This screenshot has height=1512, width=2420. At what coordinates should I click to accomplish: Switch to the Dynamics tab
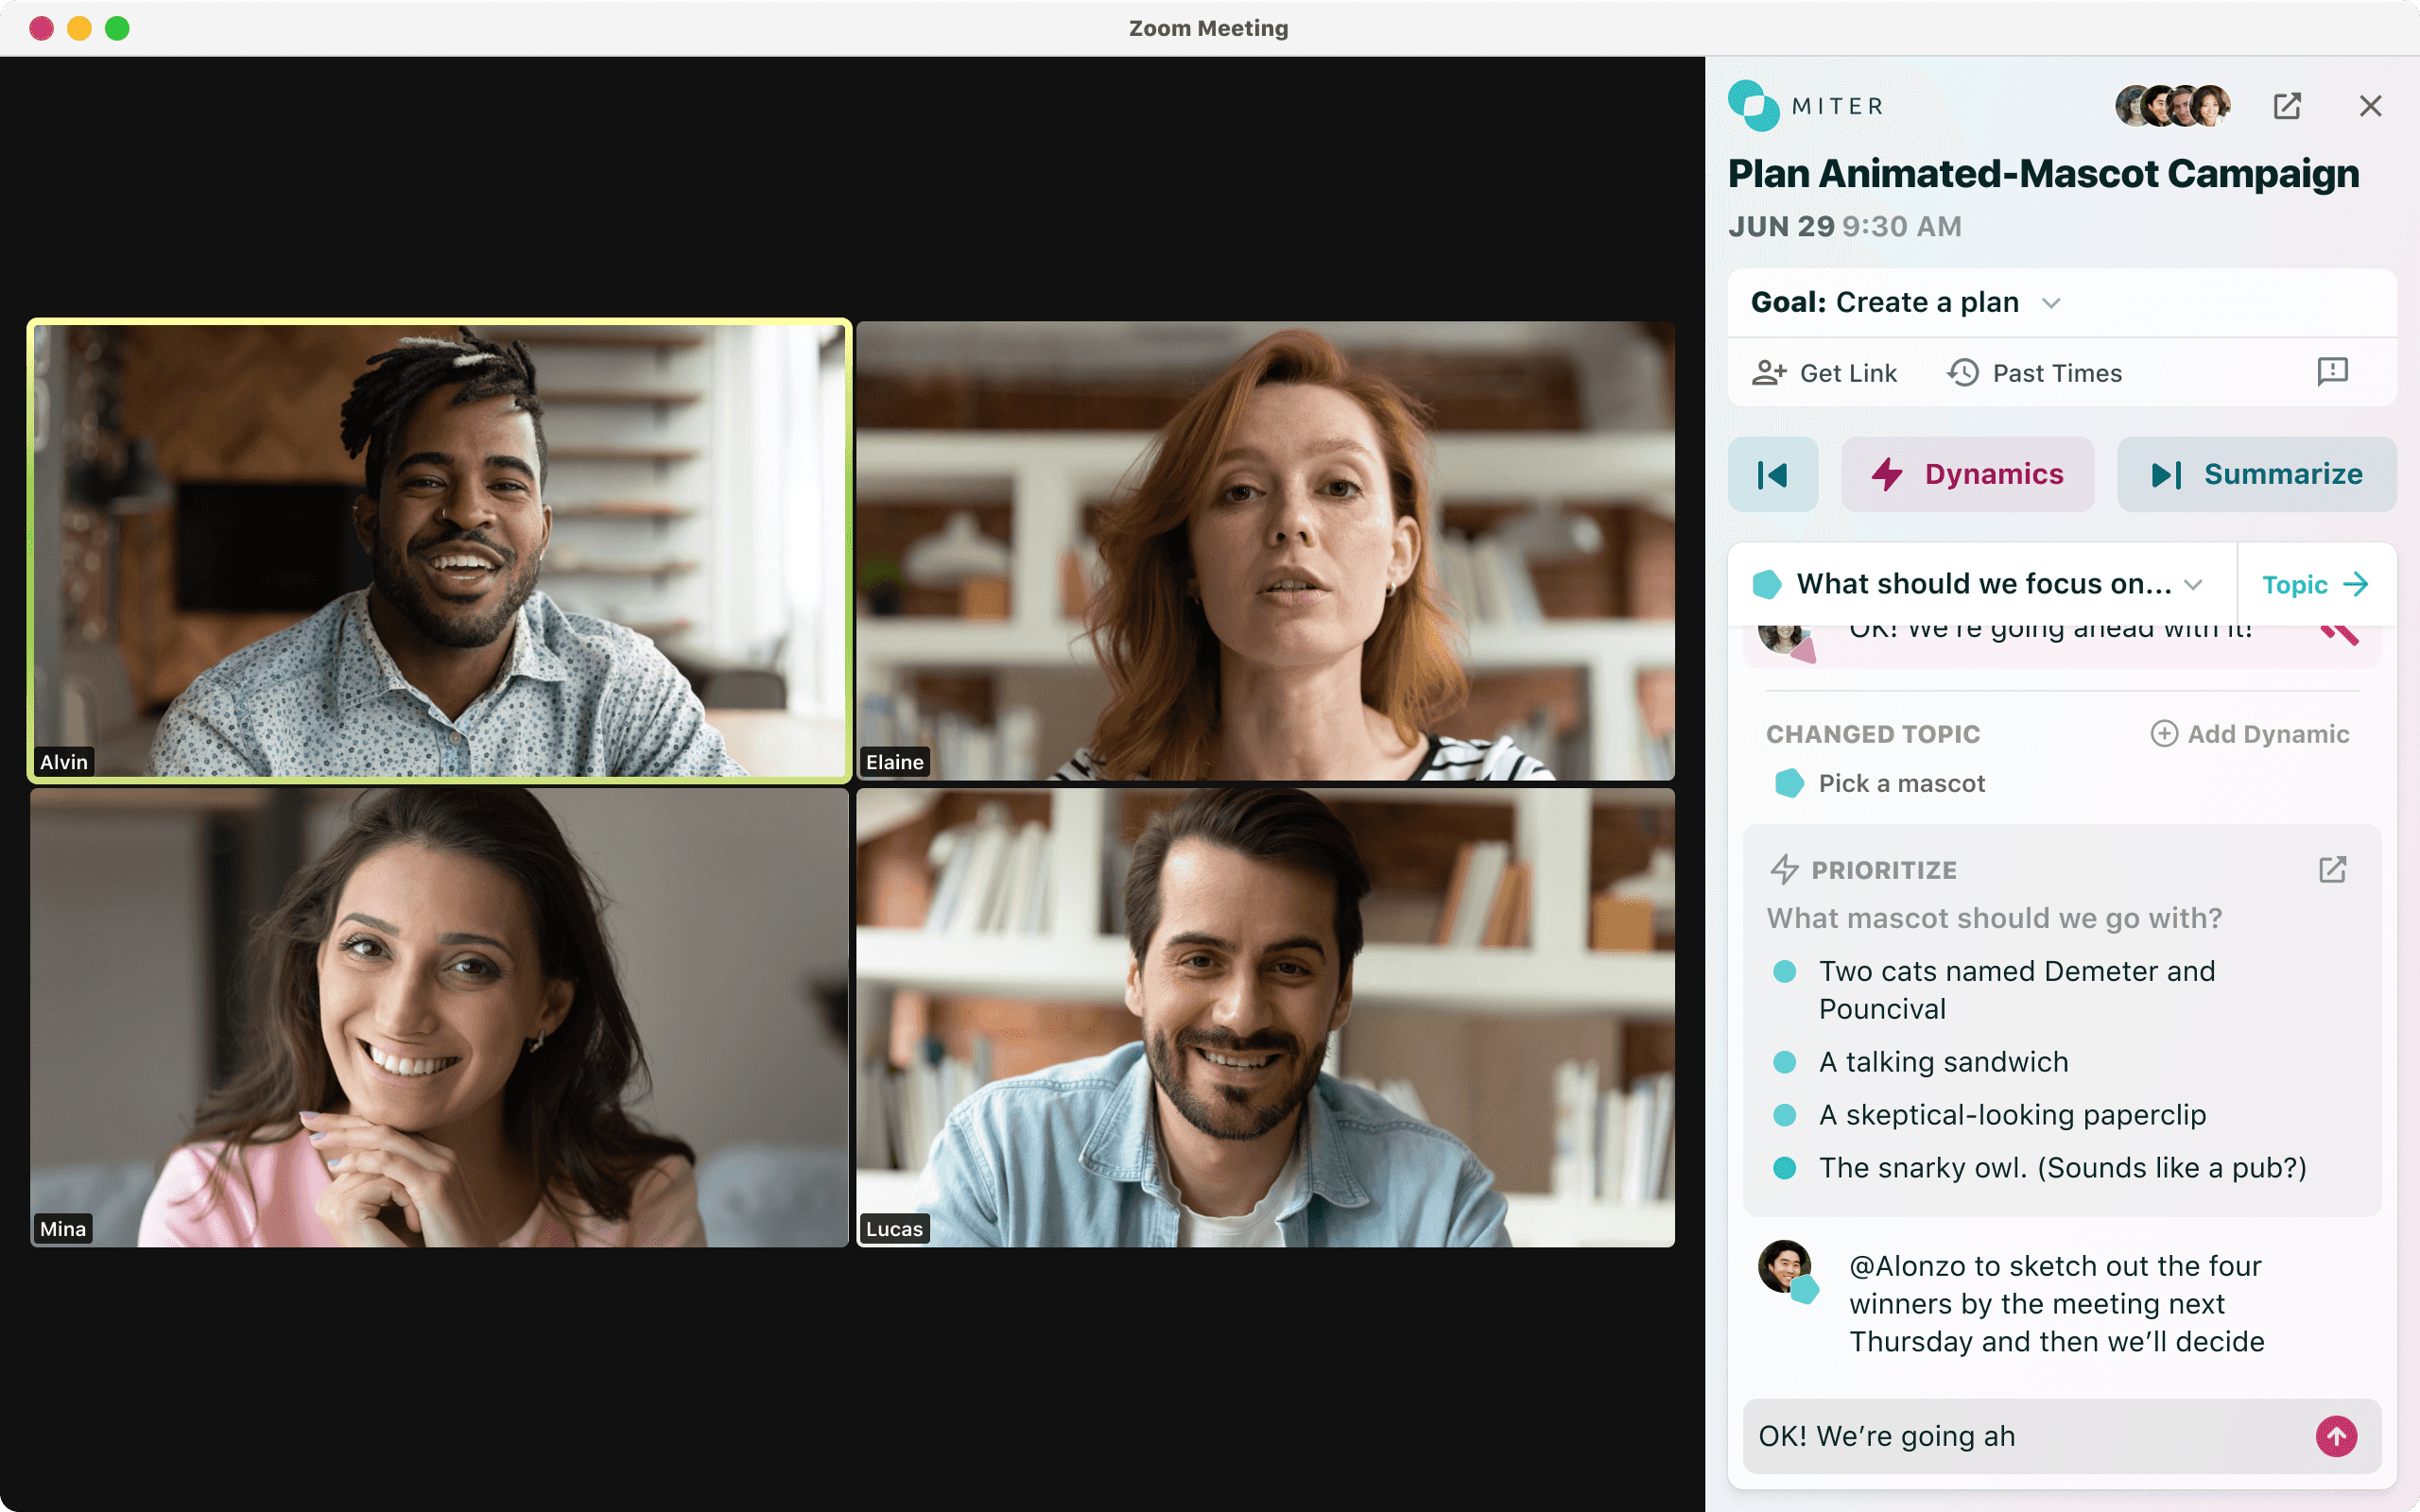coord(1965,472)
